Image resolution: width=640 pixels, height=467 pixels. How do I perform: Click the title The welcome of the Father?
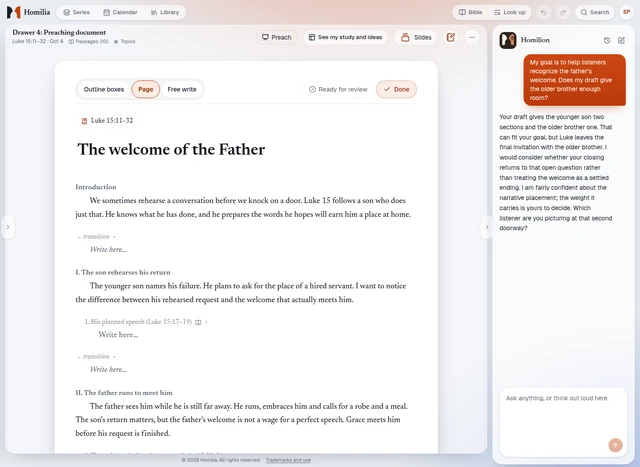(x=171, y=149)
